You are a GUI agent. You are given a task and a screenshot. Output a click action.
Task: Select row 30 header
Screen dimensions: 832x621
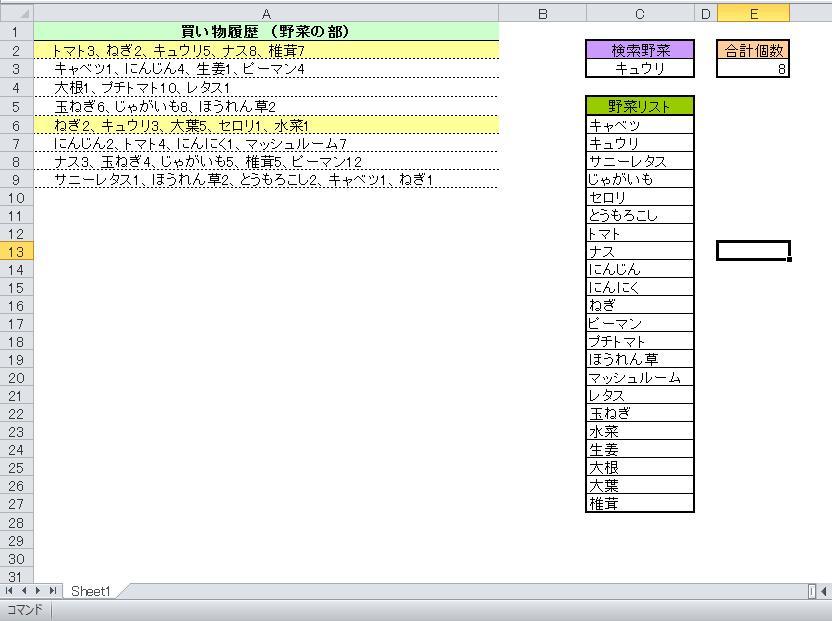16,558
